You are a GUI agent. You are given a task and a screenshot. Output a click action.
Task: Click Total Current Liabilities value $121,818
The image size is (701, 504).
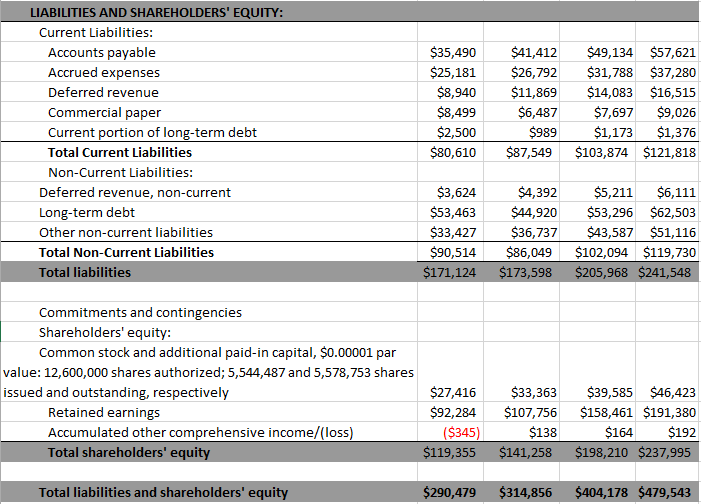(669, 152)
